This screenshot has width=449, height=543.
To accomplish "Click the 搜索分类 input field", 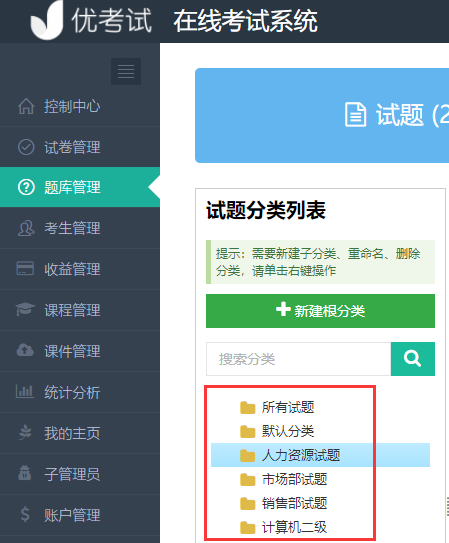I will pos(298,359).
